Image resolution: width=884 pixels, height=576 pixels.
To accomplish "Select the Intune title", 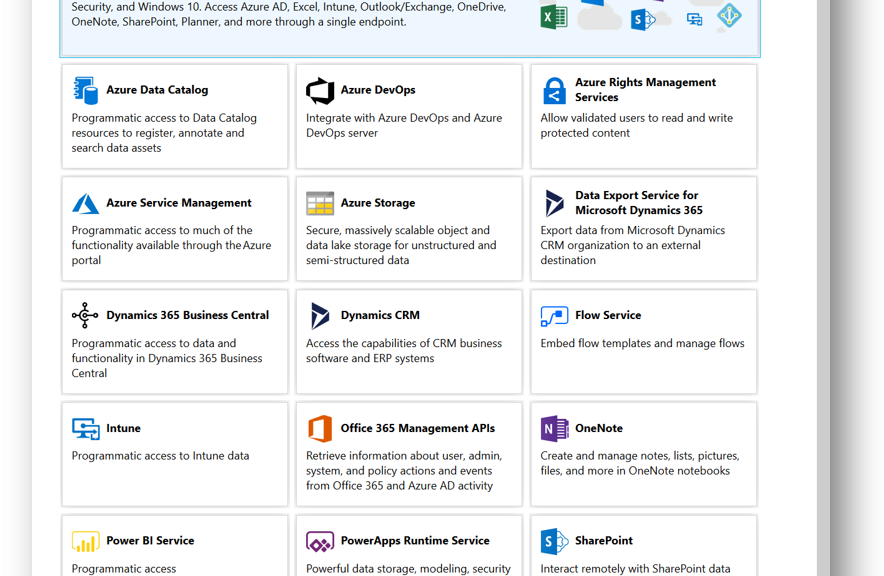I will click(x=123, y=428).
